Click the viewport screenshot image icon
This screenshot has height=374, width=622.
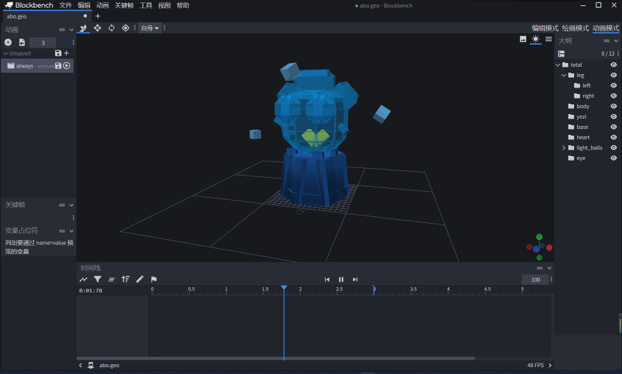tap(523, 39)
